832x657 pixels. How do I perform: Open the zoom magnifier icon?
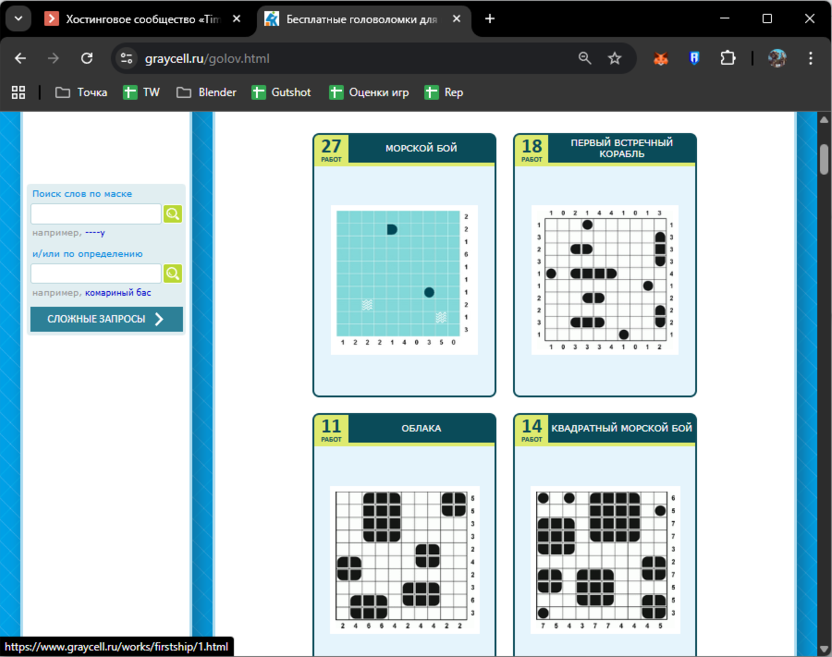(585, 58)
